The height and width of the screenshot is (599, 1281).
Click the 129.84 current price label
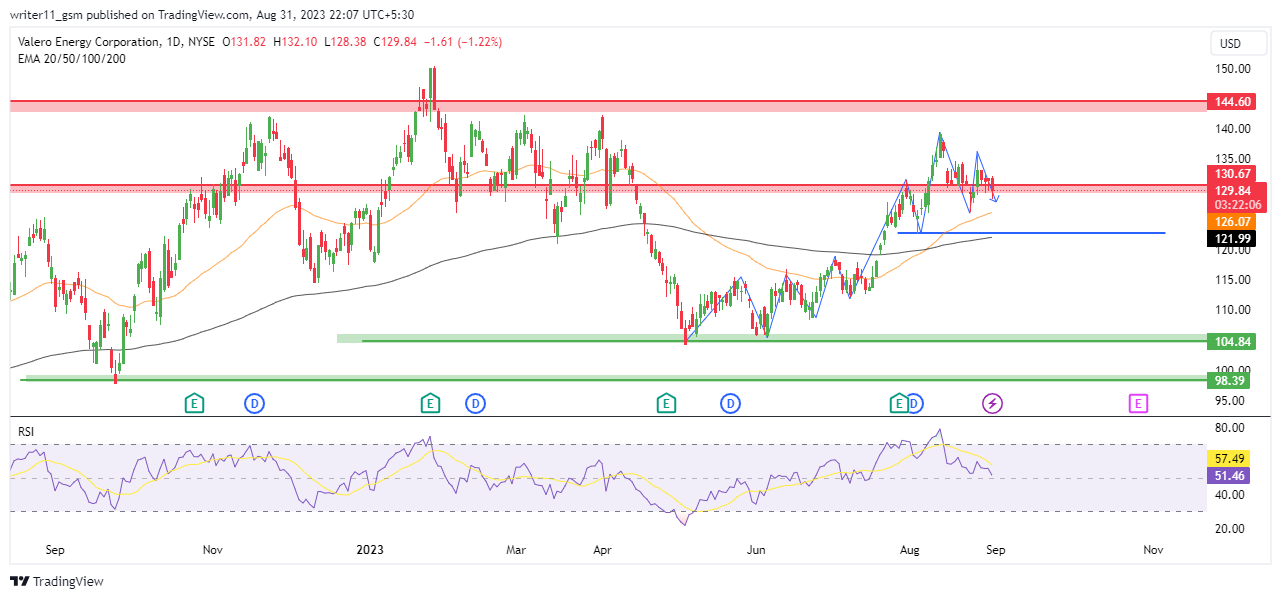[1231, 190]
